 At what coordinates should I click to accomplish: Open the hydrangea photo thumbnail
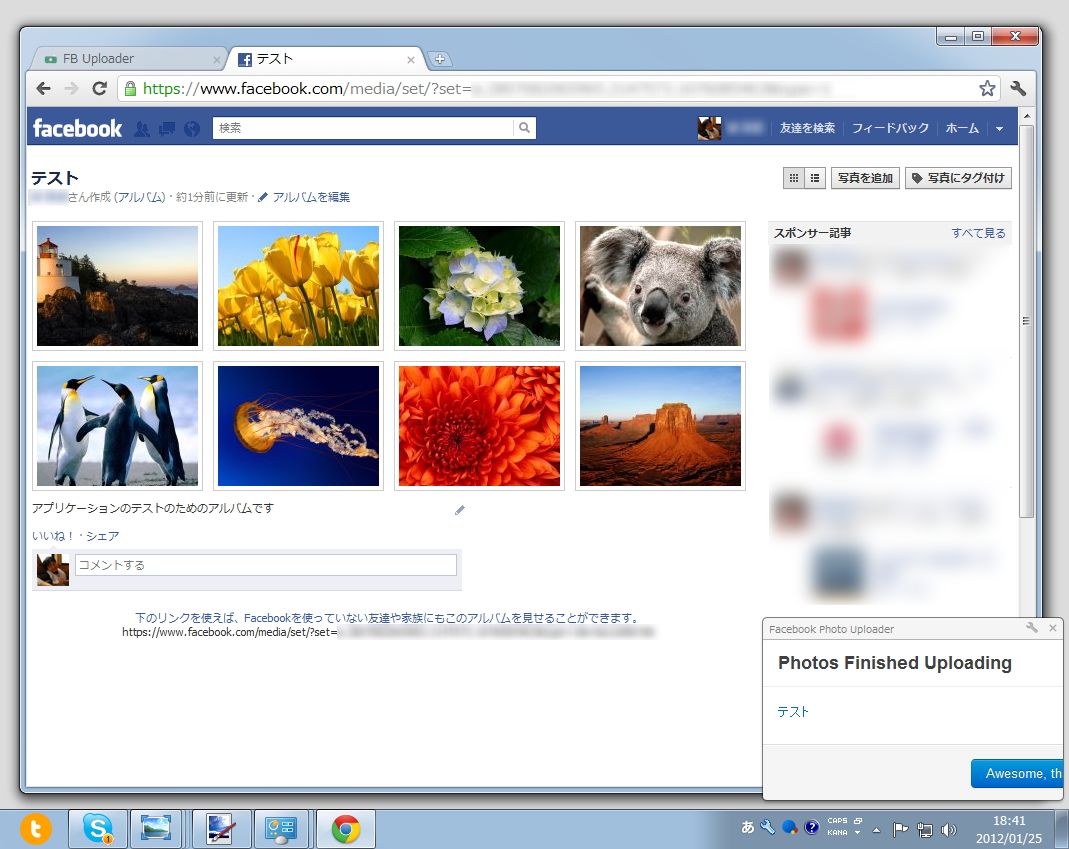(x=479, y=286)
